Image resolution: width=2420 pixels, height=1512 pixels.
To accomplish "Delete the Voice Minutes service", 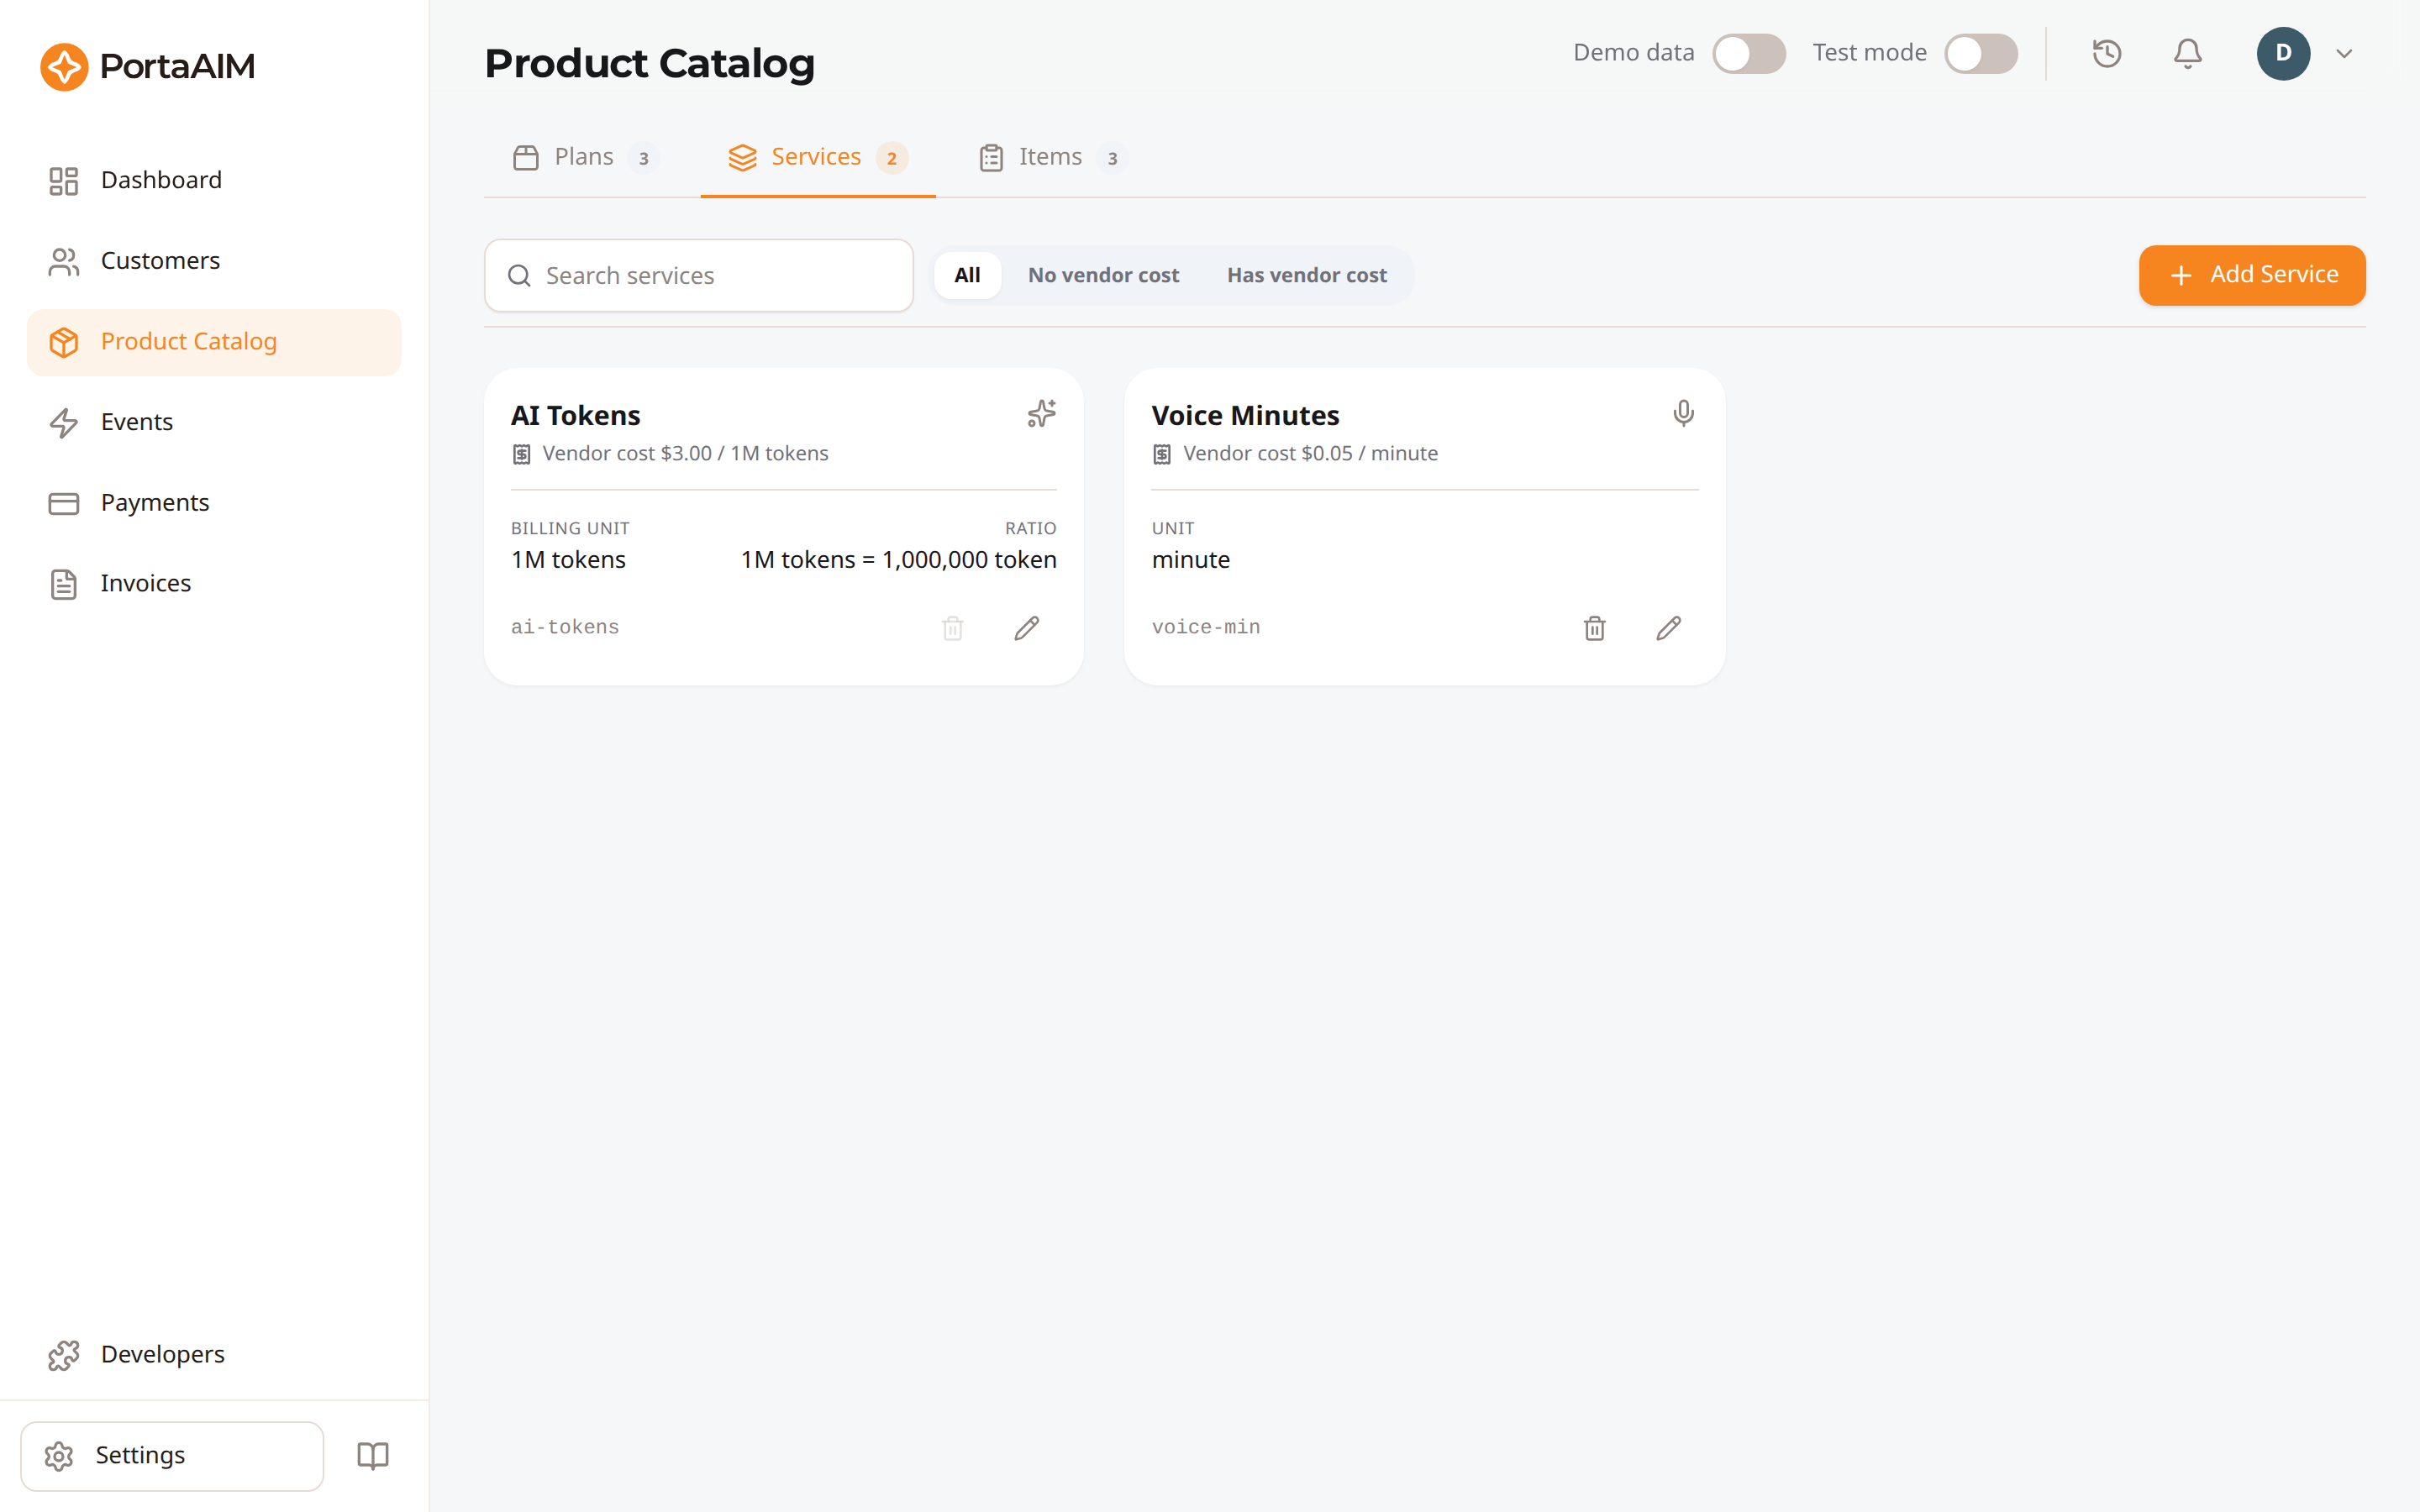I will click(x=1594, y=628).
